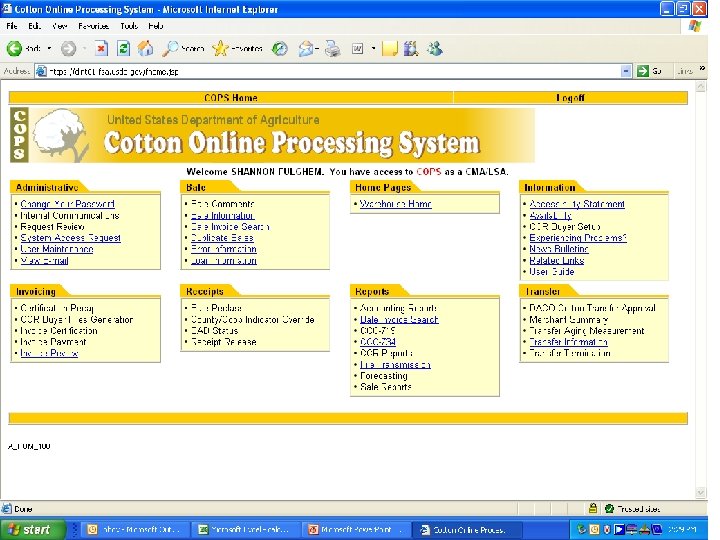Image resolution: width=720 pixels, height=540 pixels.
Task: Open the Back button history dropdown arrow
Action: tap(49, 48)
